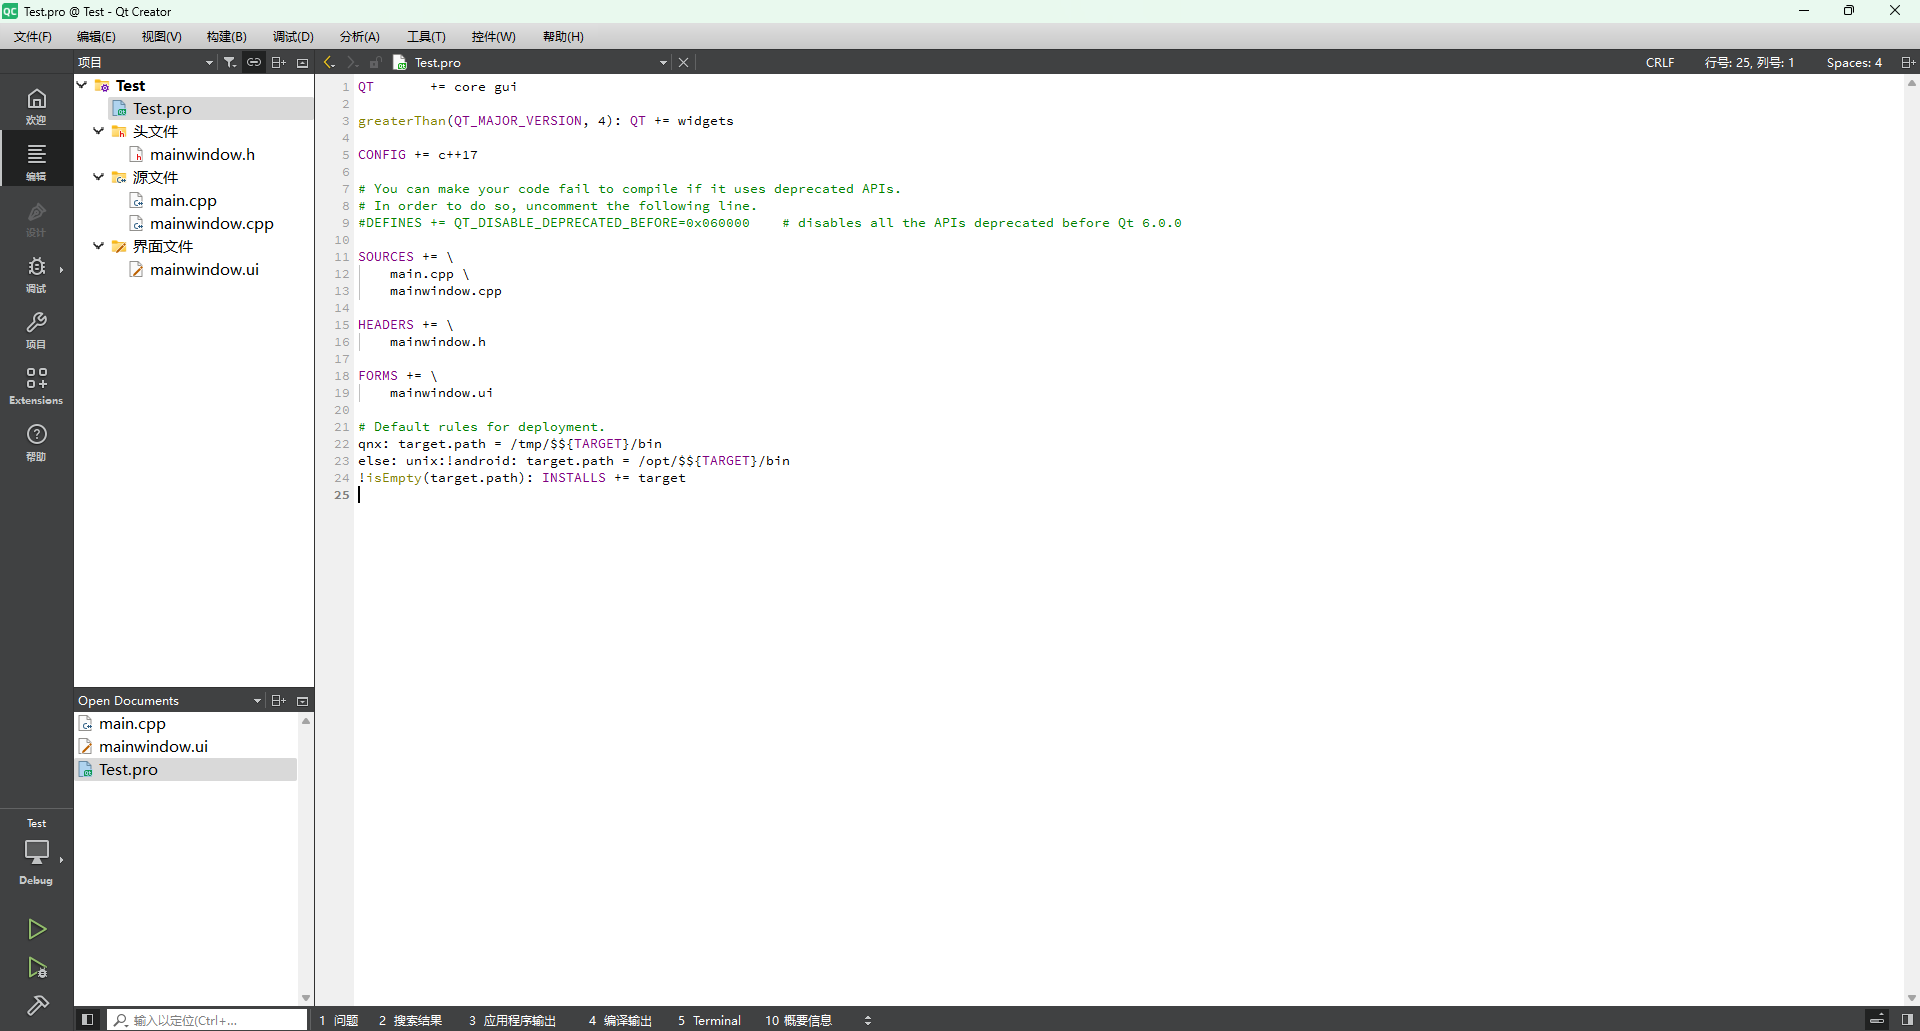Close the Test.pro document in the editor

[683, 62]
